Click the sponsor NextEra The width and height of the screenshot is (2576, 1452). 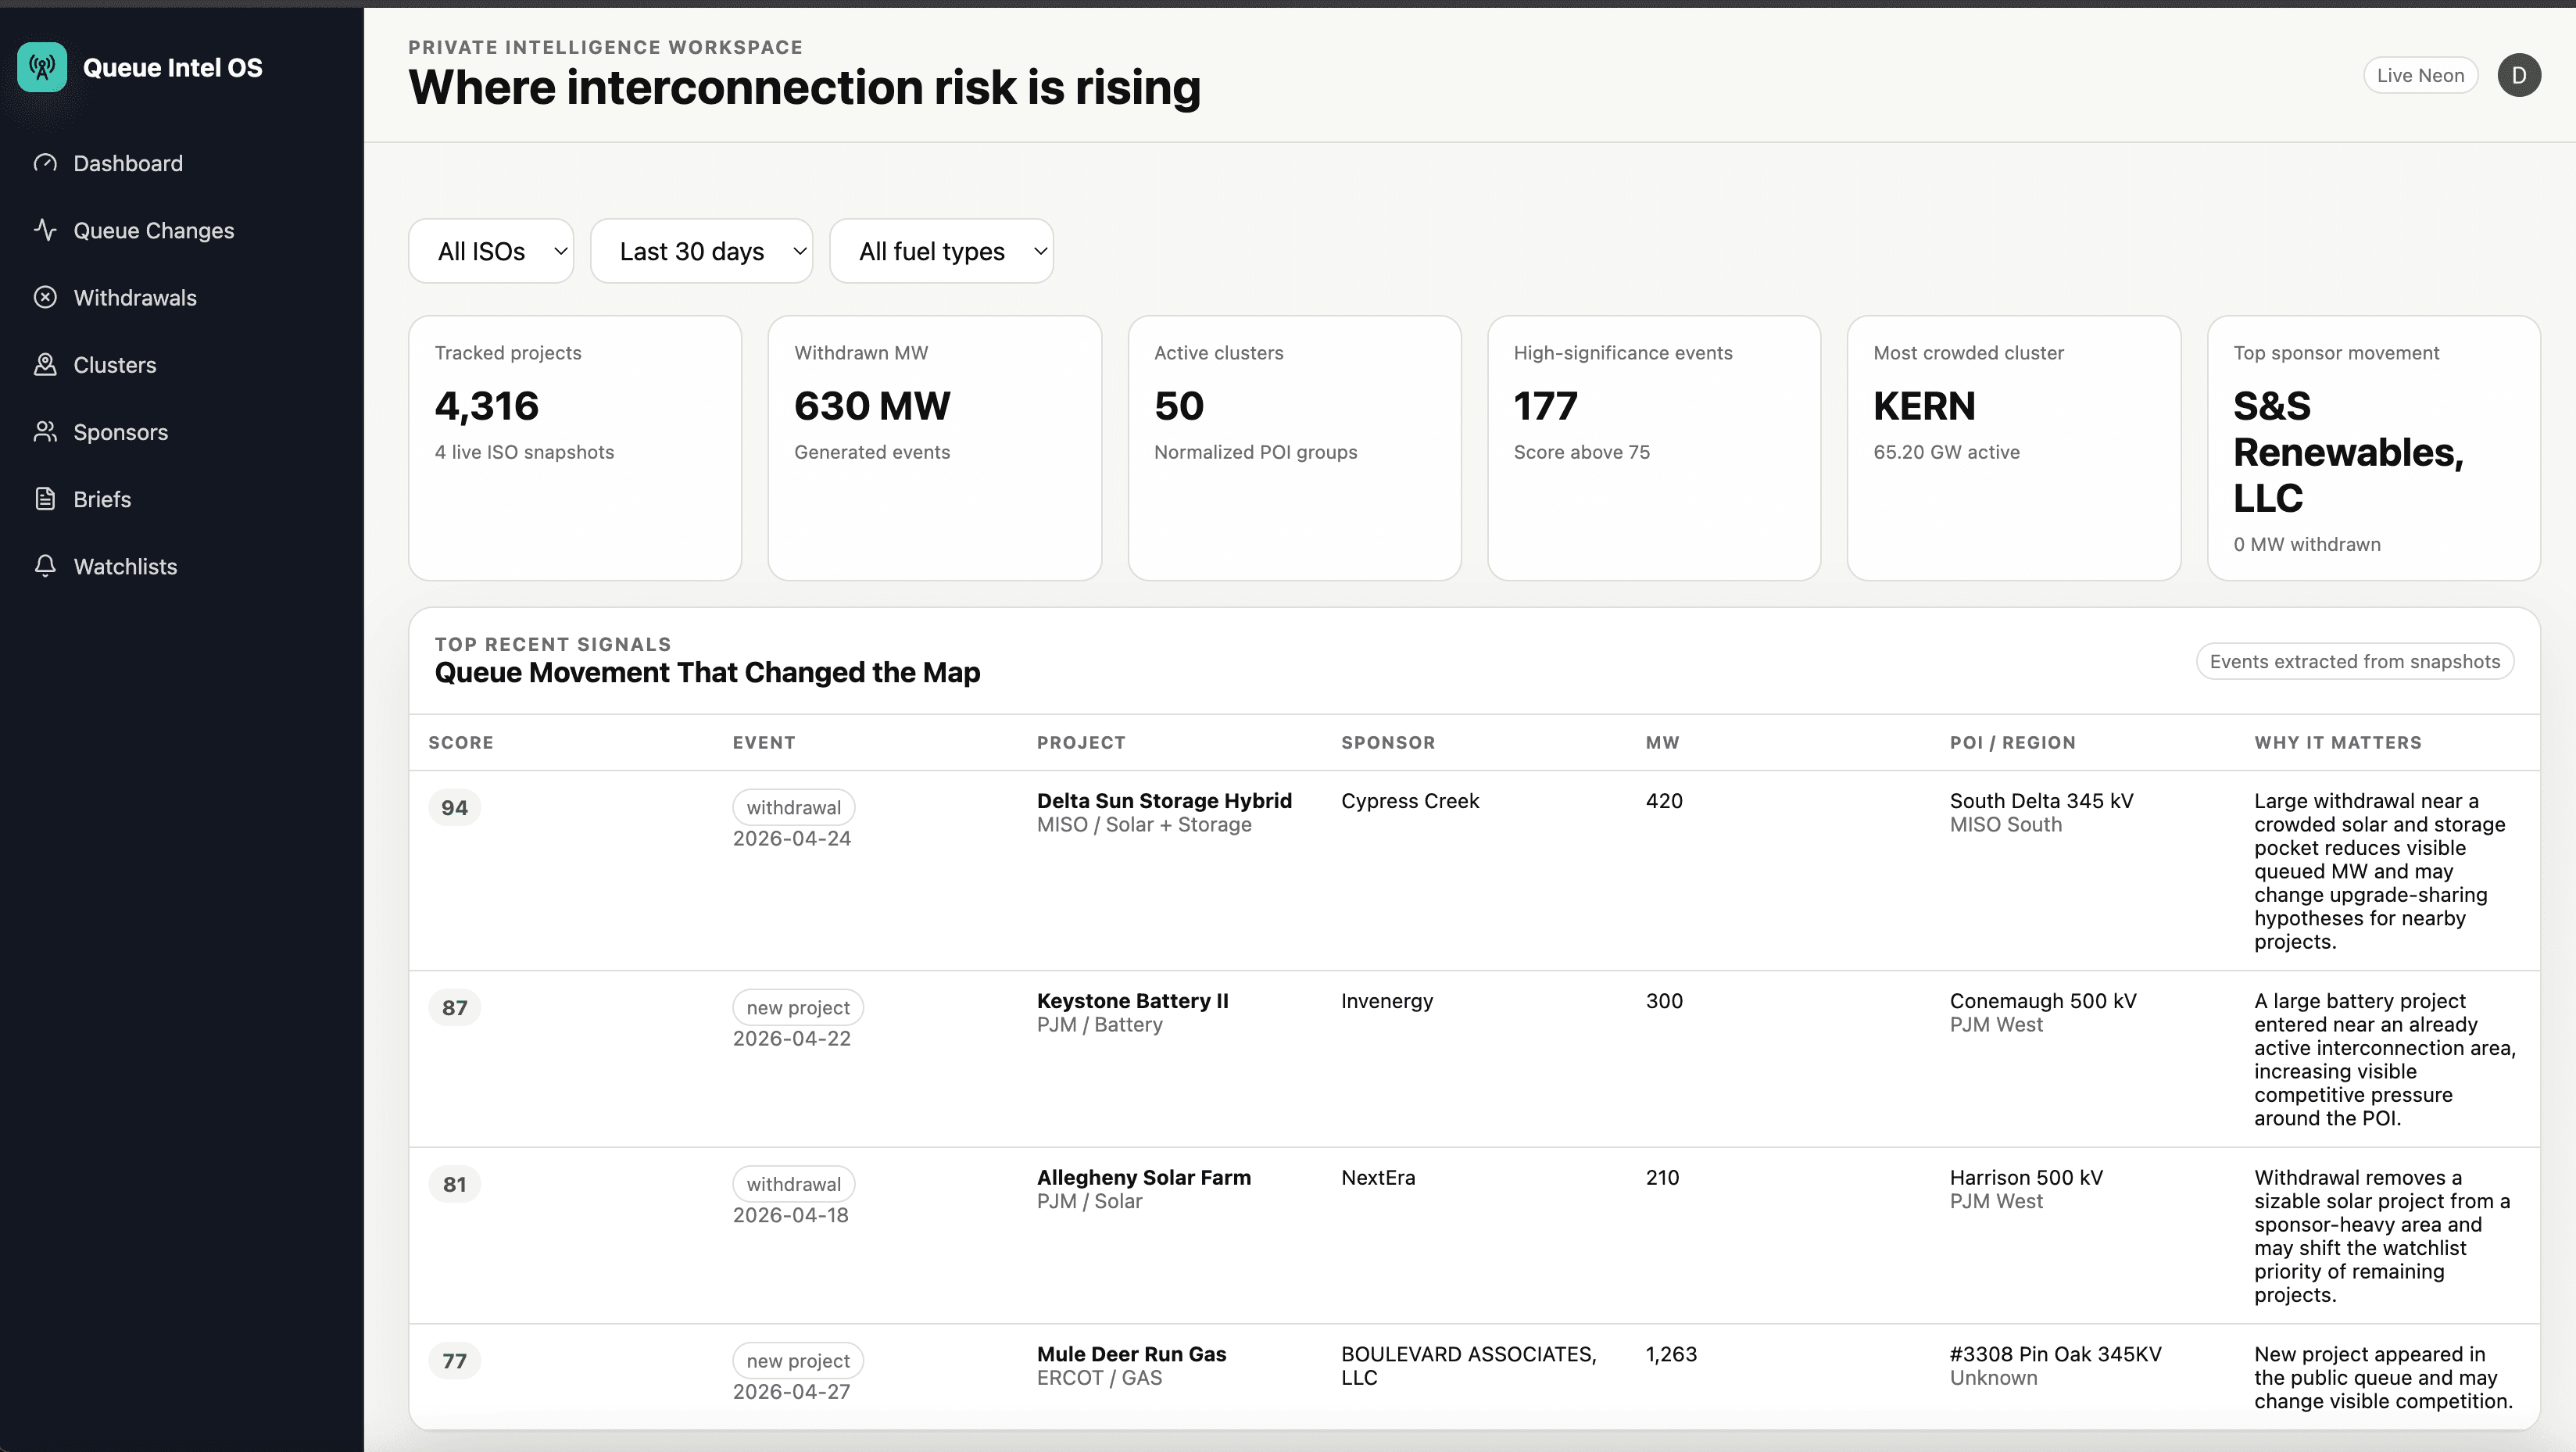(1378, 1177)
